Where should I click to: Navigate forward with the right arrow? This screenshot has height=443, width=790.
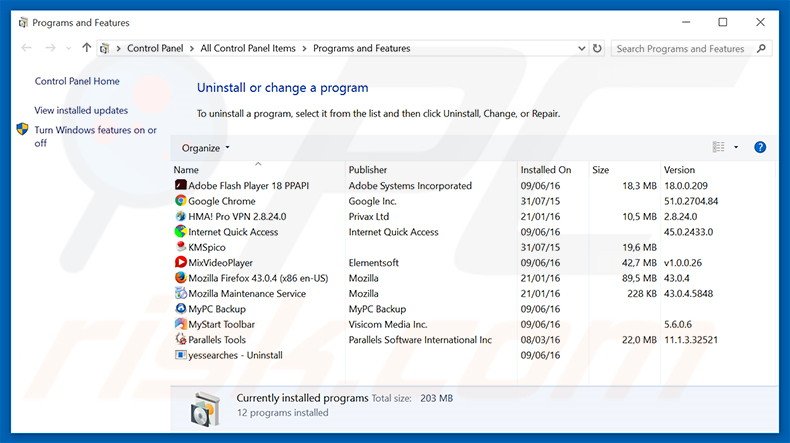[50, 48]
